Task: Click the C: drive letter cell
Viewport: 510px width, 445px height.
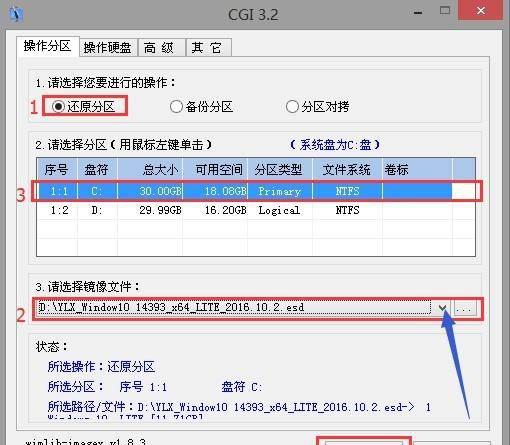Action: click(x=97, y=191)
